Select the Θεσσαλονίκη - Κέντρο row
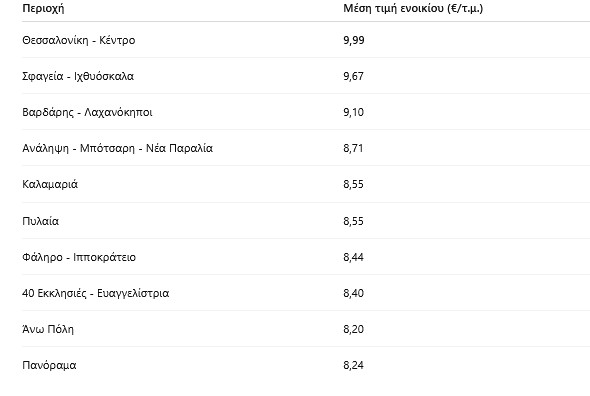The width and height of the screenshot is (590, 396). click(x=306, y=40)
